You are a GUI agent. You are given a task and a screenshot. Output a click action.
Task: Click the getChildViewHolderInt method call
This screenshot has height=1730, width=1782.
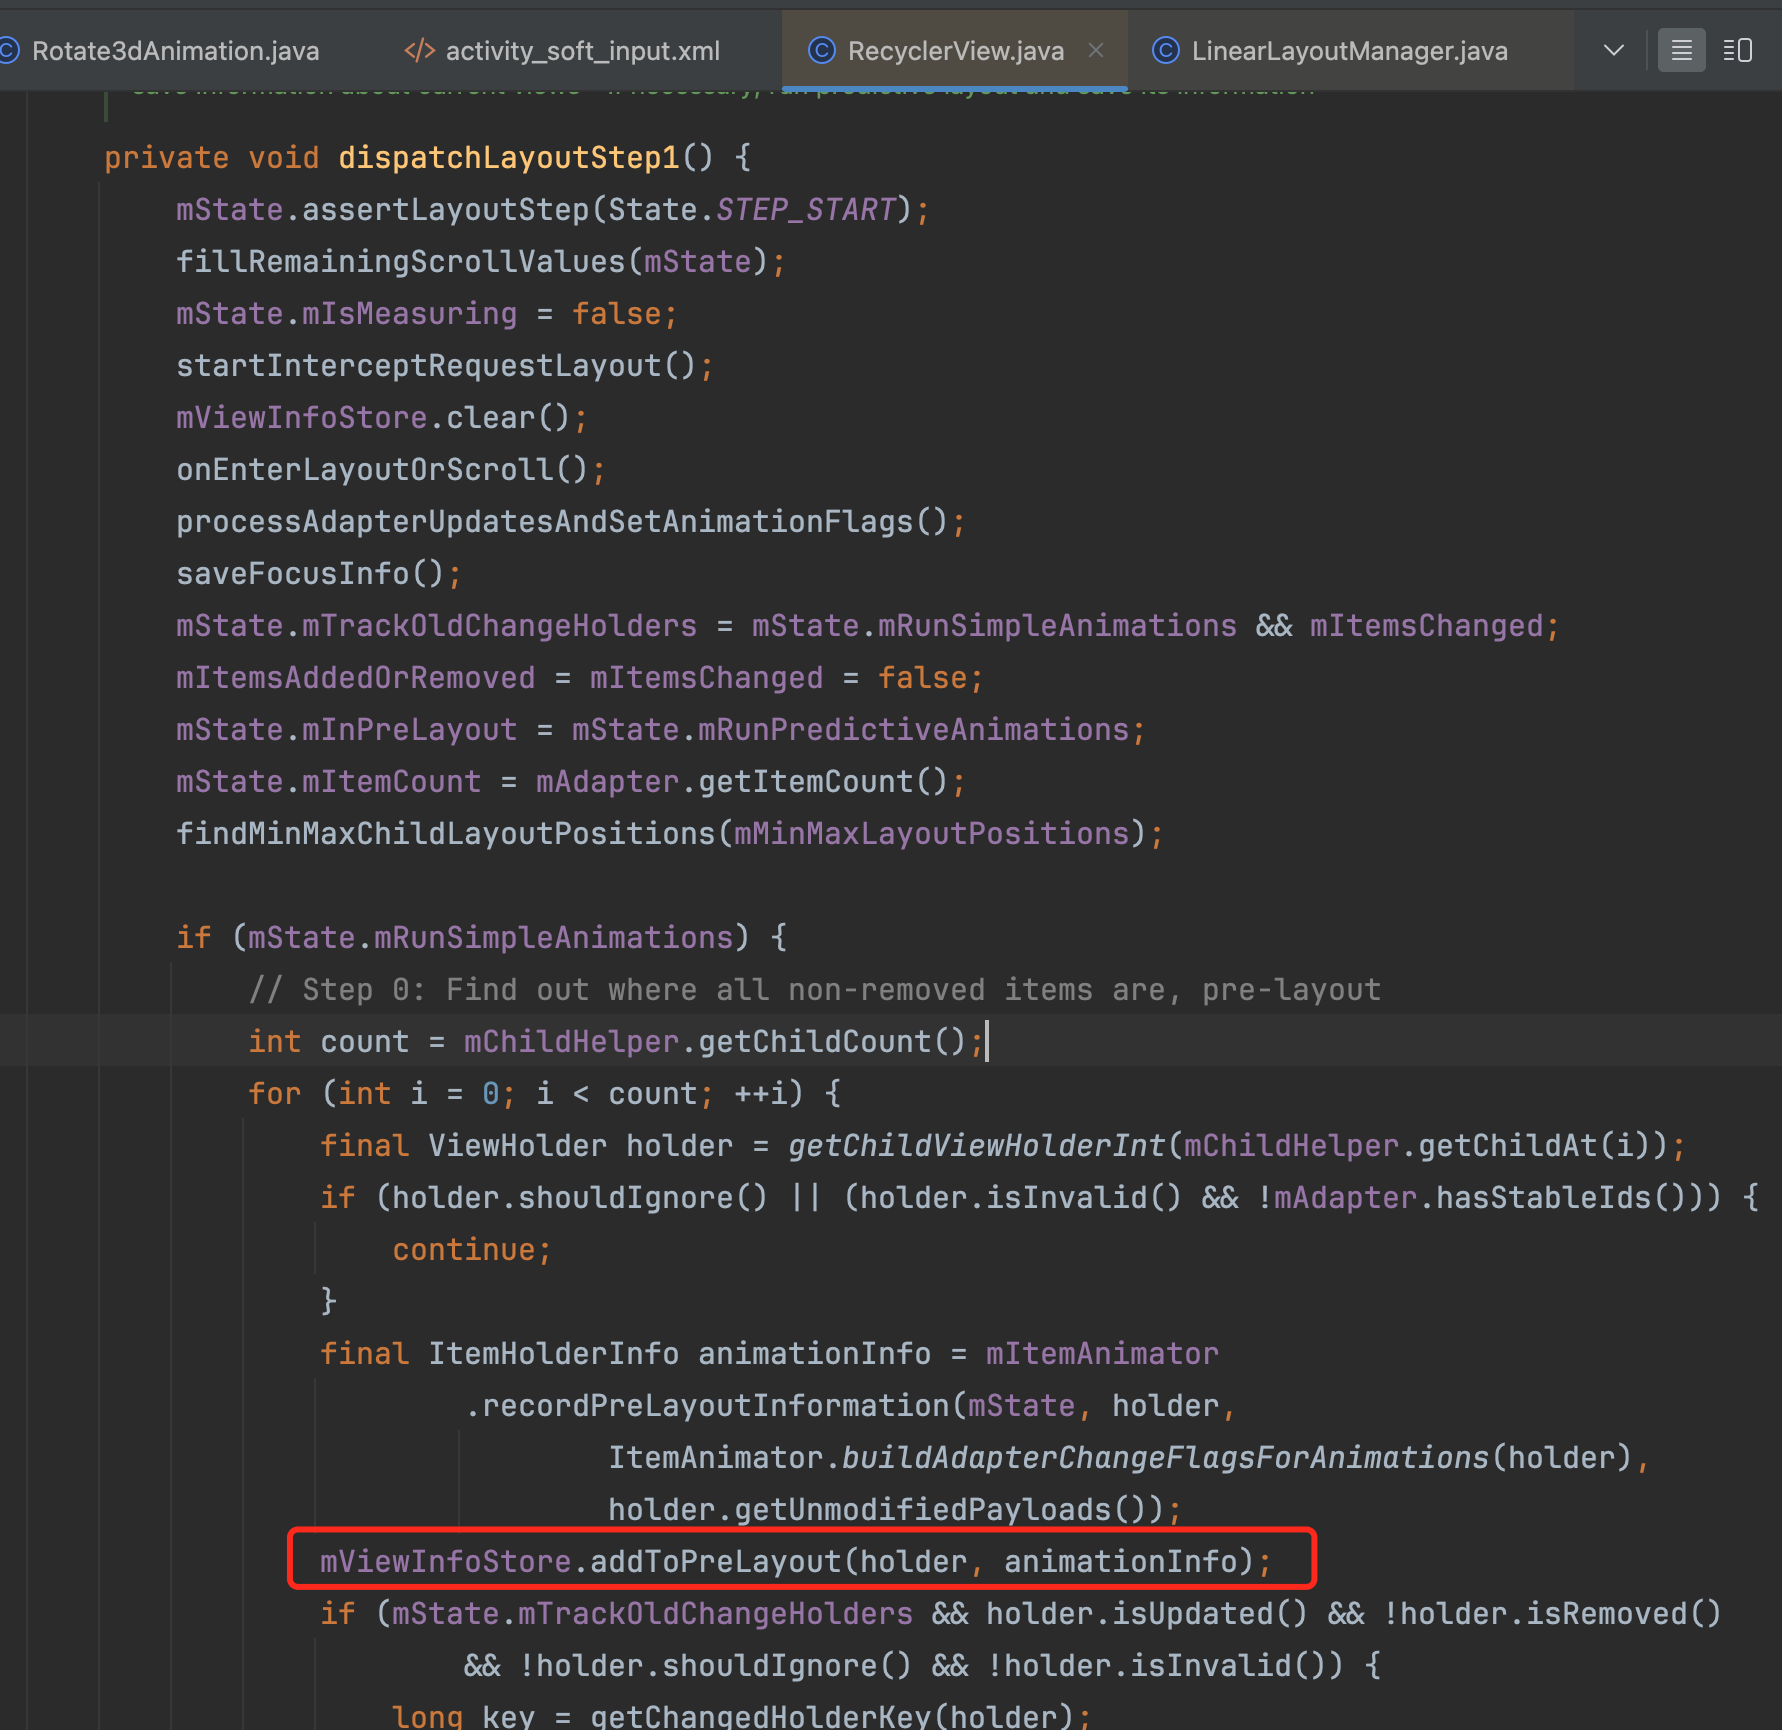click(976, 1146)
